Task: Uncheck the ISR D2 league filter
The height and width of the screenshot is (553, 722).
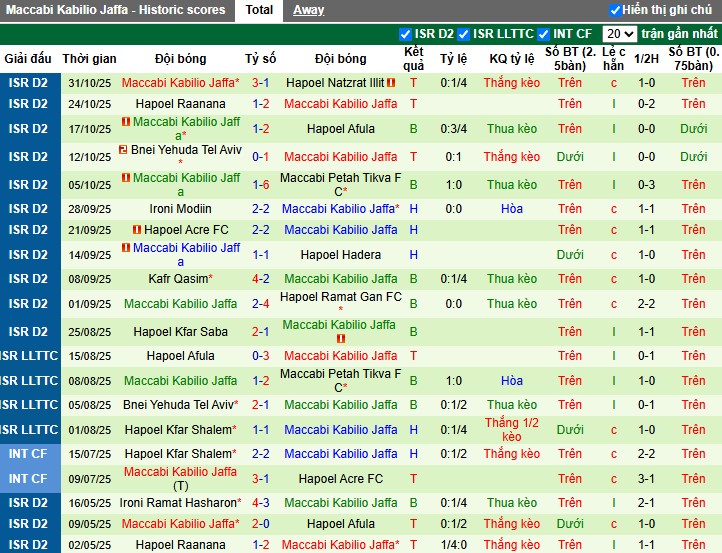Action: tap(405, 34)
